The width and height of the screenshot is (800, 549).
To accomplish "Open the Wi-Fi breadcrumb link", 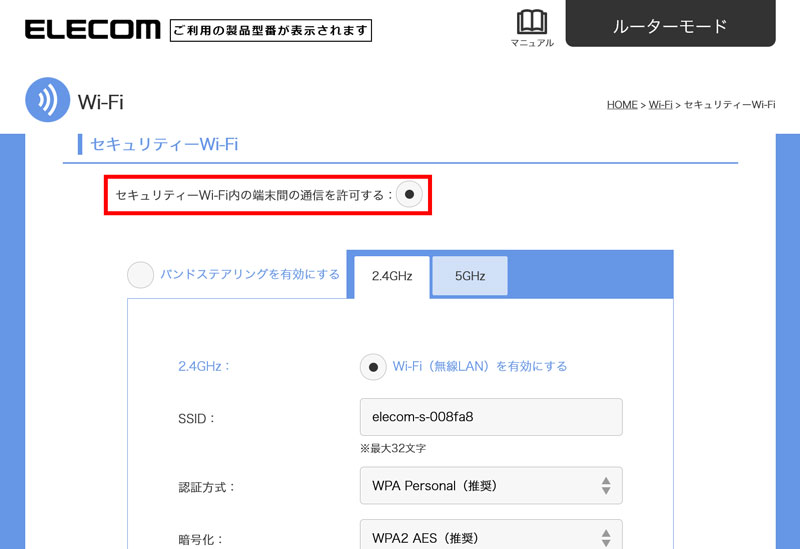I will click(660, 105).
